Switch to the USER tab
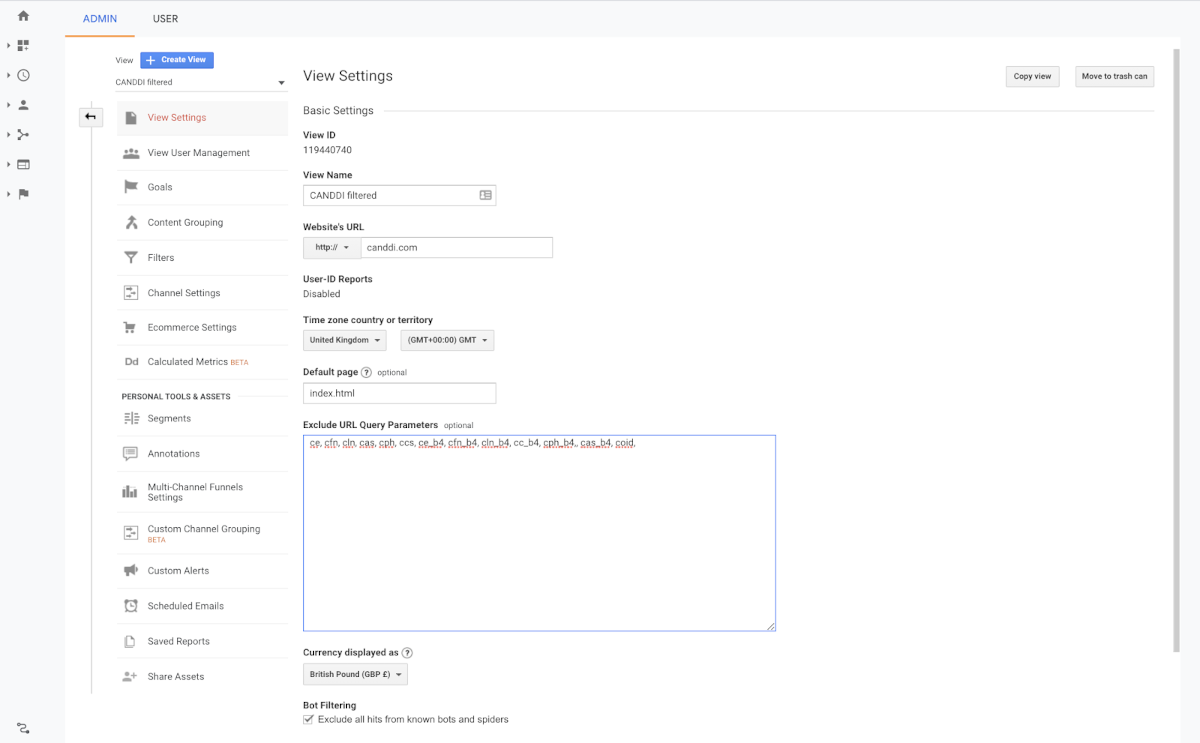Viewport: 1200px width, 743px height. click(166, 19)
